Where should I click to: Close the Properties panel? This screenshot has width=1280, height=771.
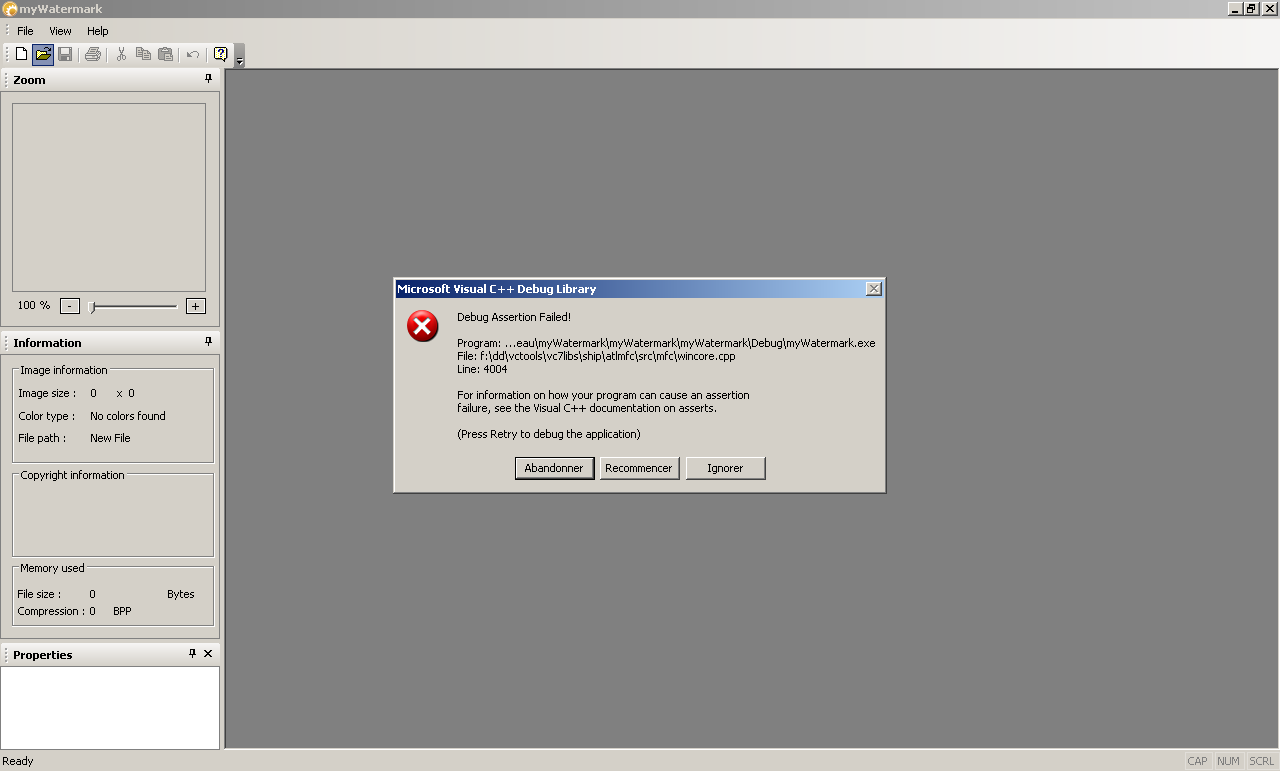tap(208, 653)
